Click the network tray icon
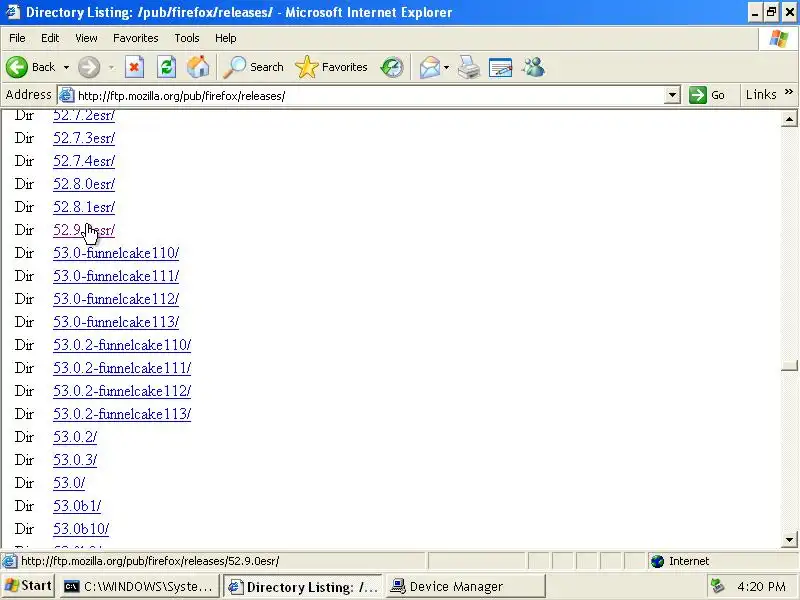The height and width of the screenshot is (600, 800). (718, 586)
